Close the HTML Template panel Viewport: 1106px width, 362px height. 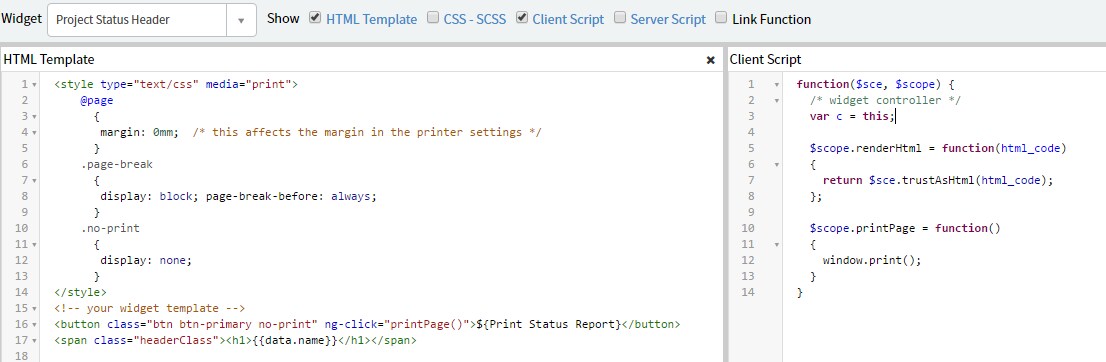[x=710, y=61]
